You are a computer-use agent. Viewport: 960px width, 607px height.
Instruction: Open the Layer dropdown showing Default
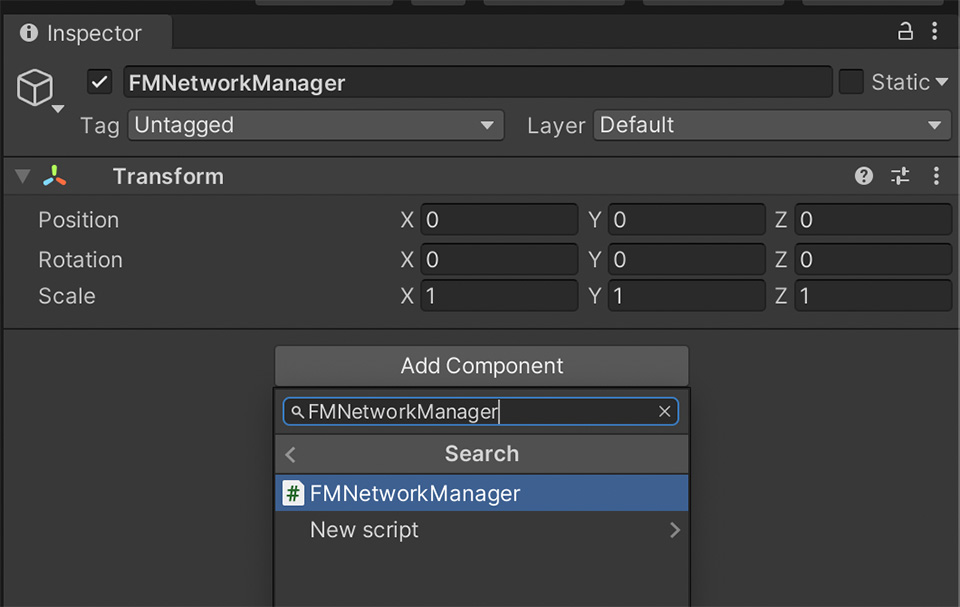pyautogui.click(x=772, y=125)
